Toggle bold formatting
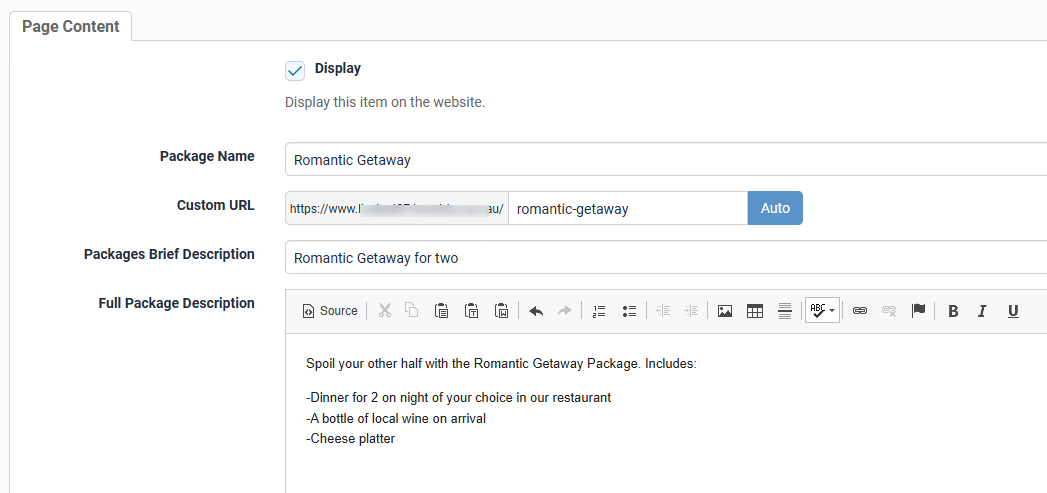Viewport: 1047px width, 493px height. tap(953, 311)
